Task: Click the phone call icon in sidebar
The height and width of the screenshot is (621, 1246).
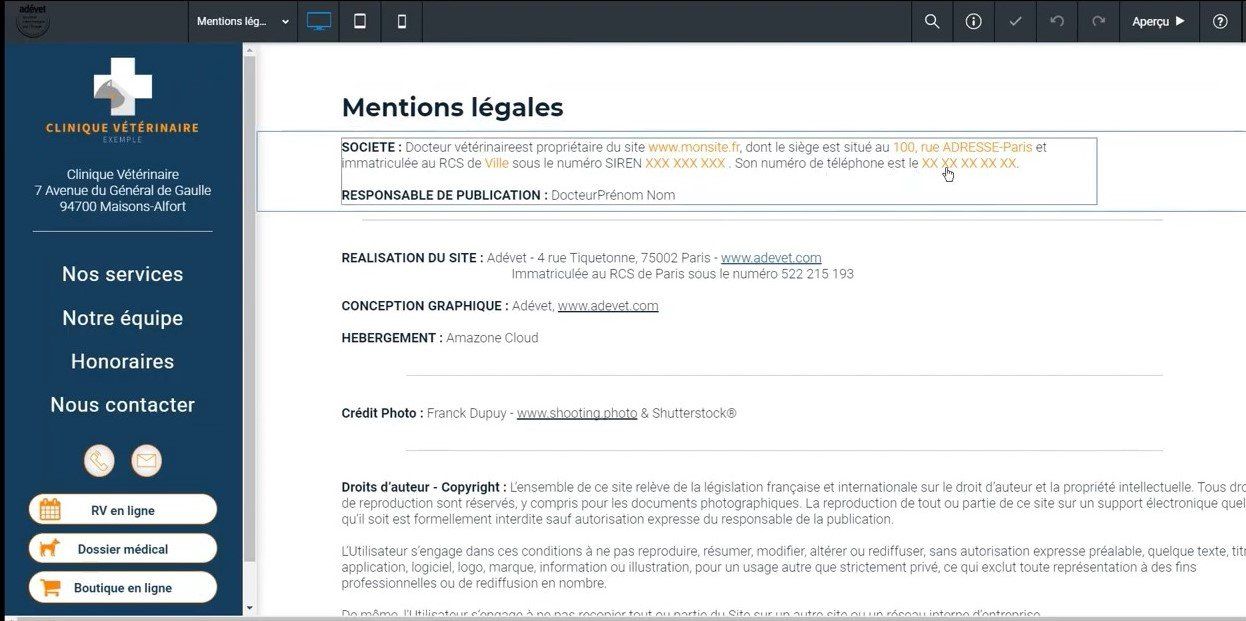Action: pyautogui.click(x=99, y=461)
